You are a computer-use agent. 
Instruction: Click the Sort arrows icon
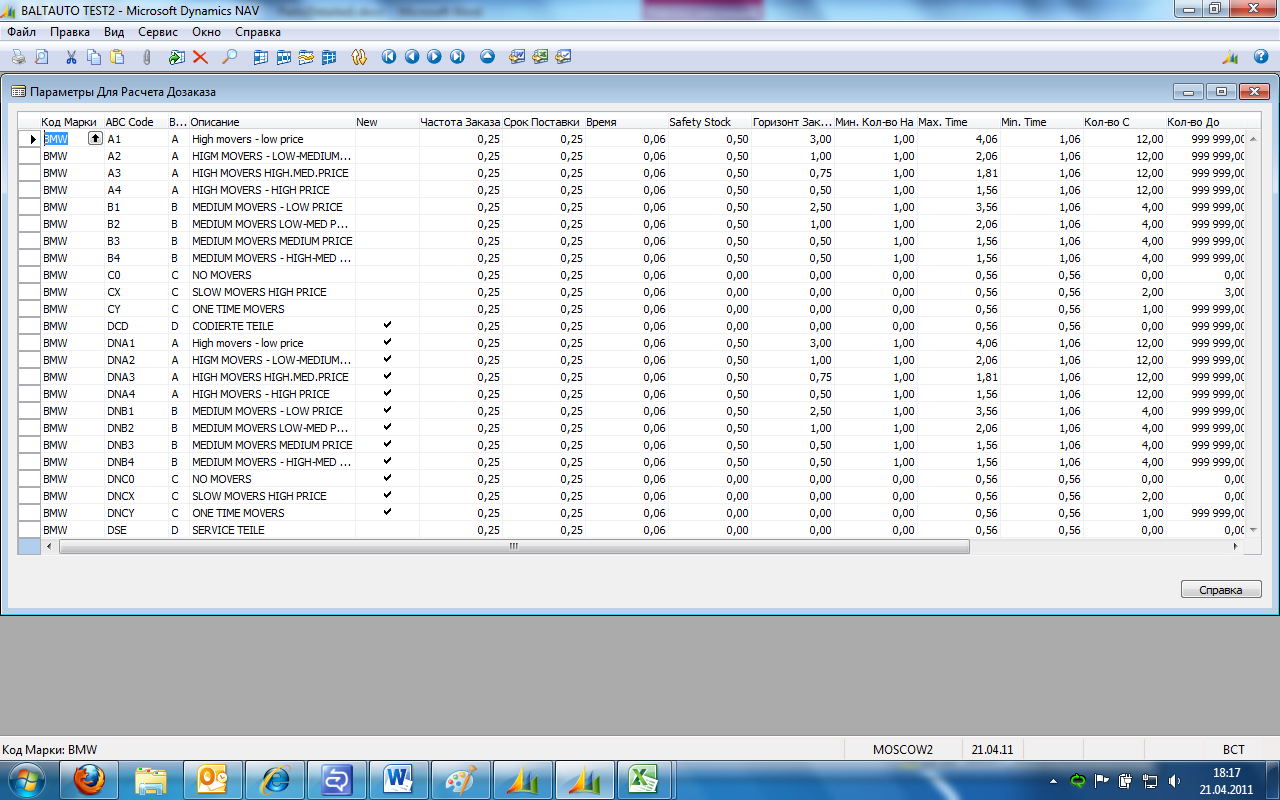[359, 57]
